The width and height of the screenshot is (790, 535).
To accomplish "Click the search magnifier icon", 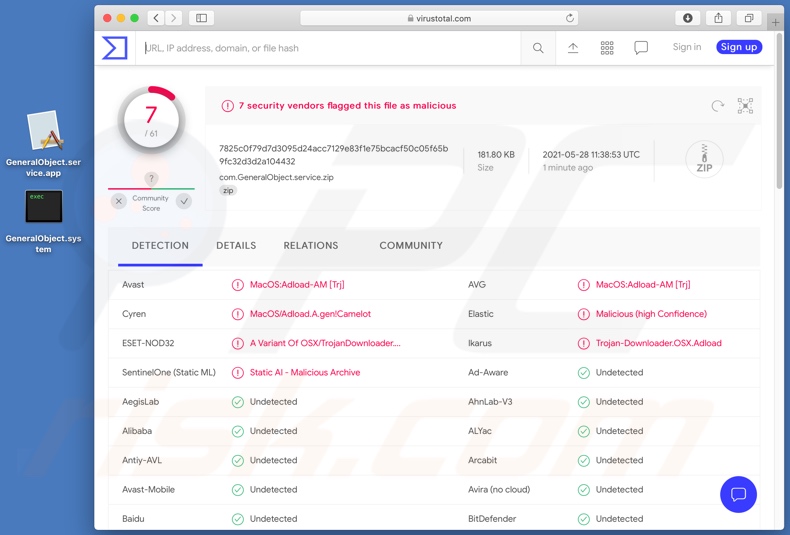I will (x=538, y=48).
